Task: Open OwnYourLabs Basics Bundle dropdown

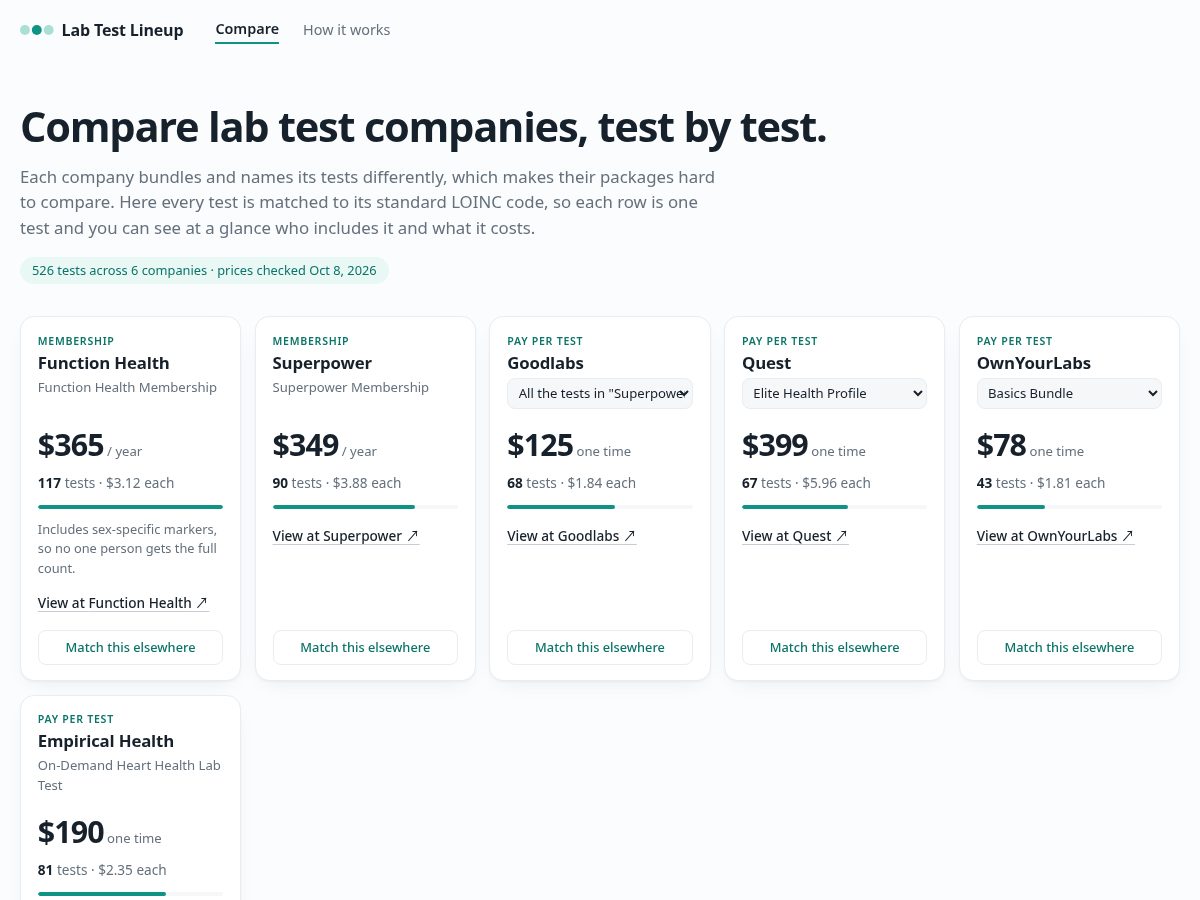Action: tap(1069, 393)
